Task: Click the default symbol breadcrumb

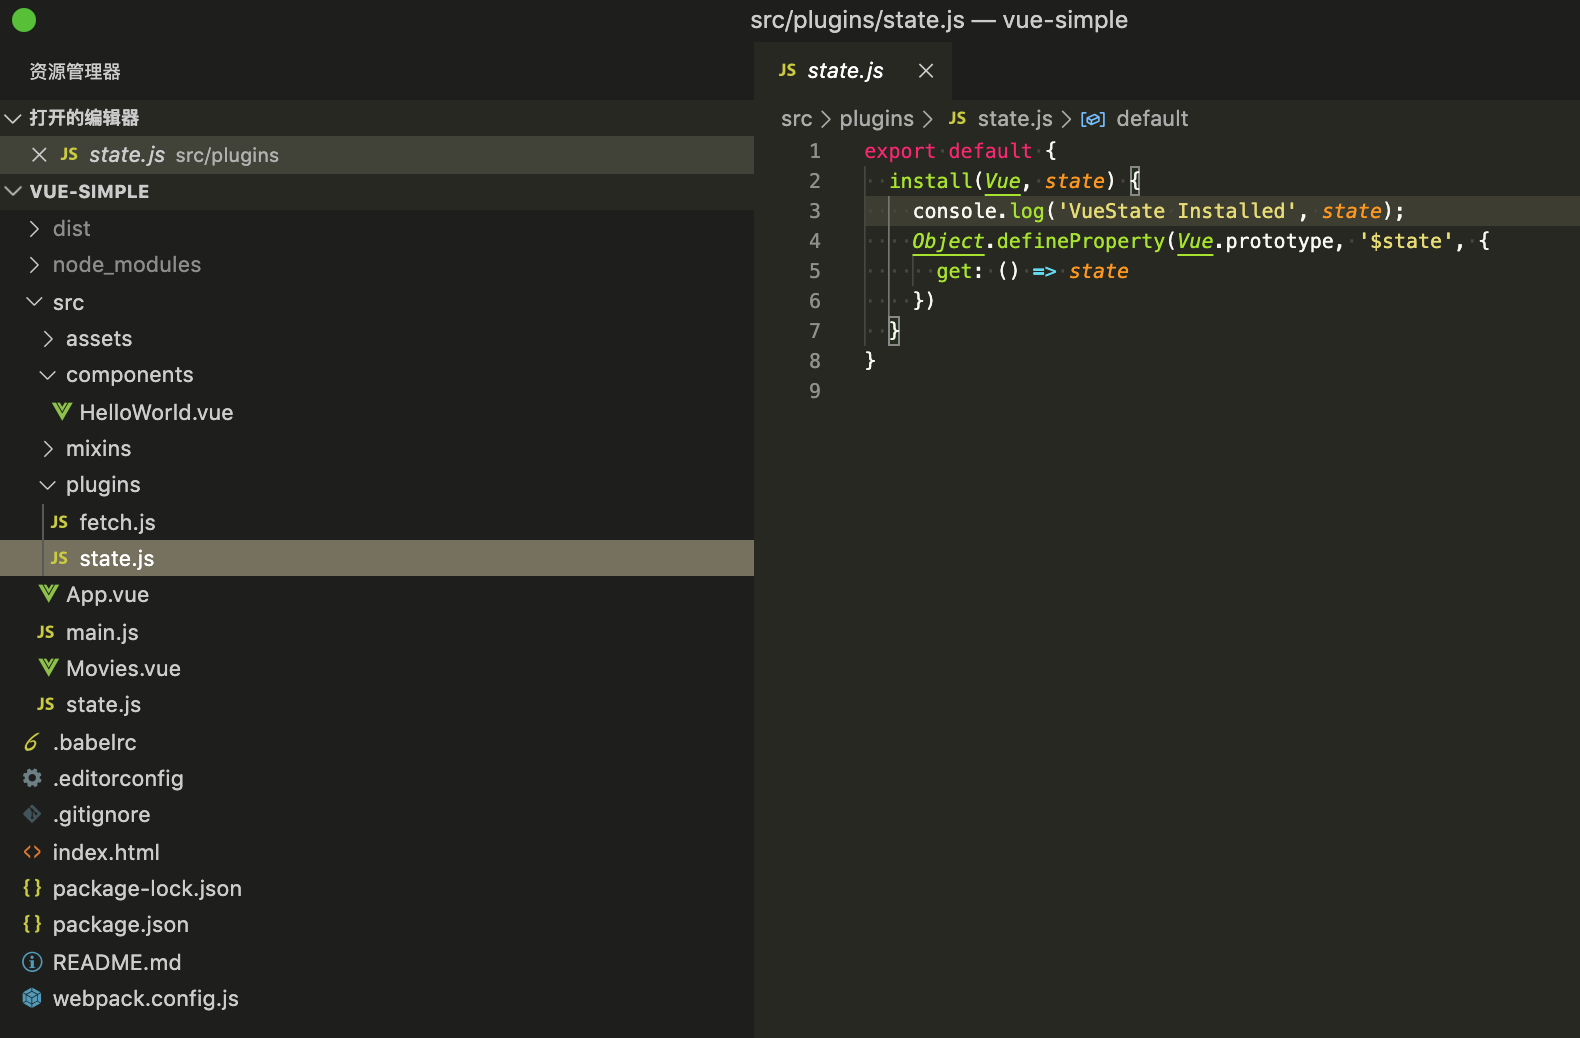Action: (1151, 119)
